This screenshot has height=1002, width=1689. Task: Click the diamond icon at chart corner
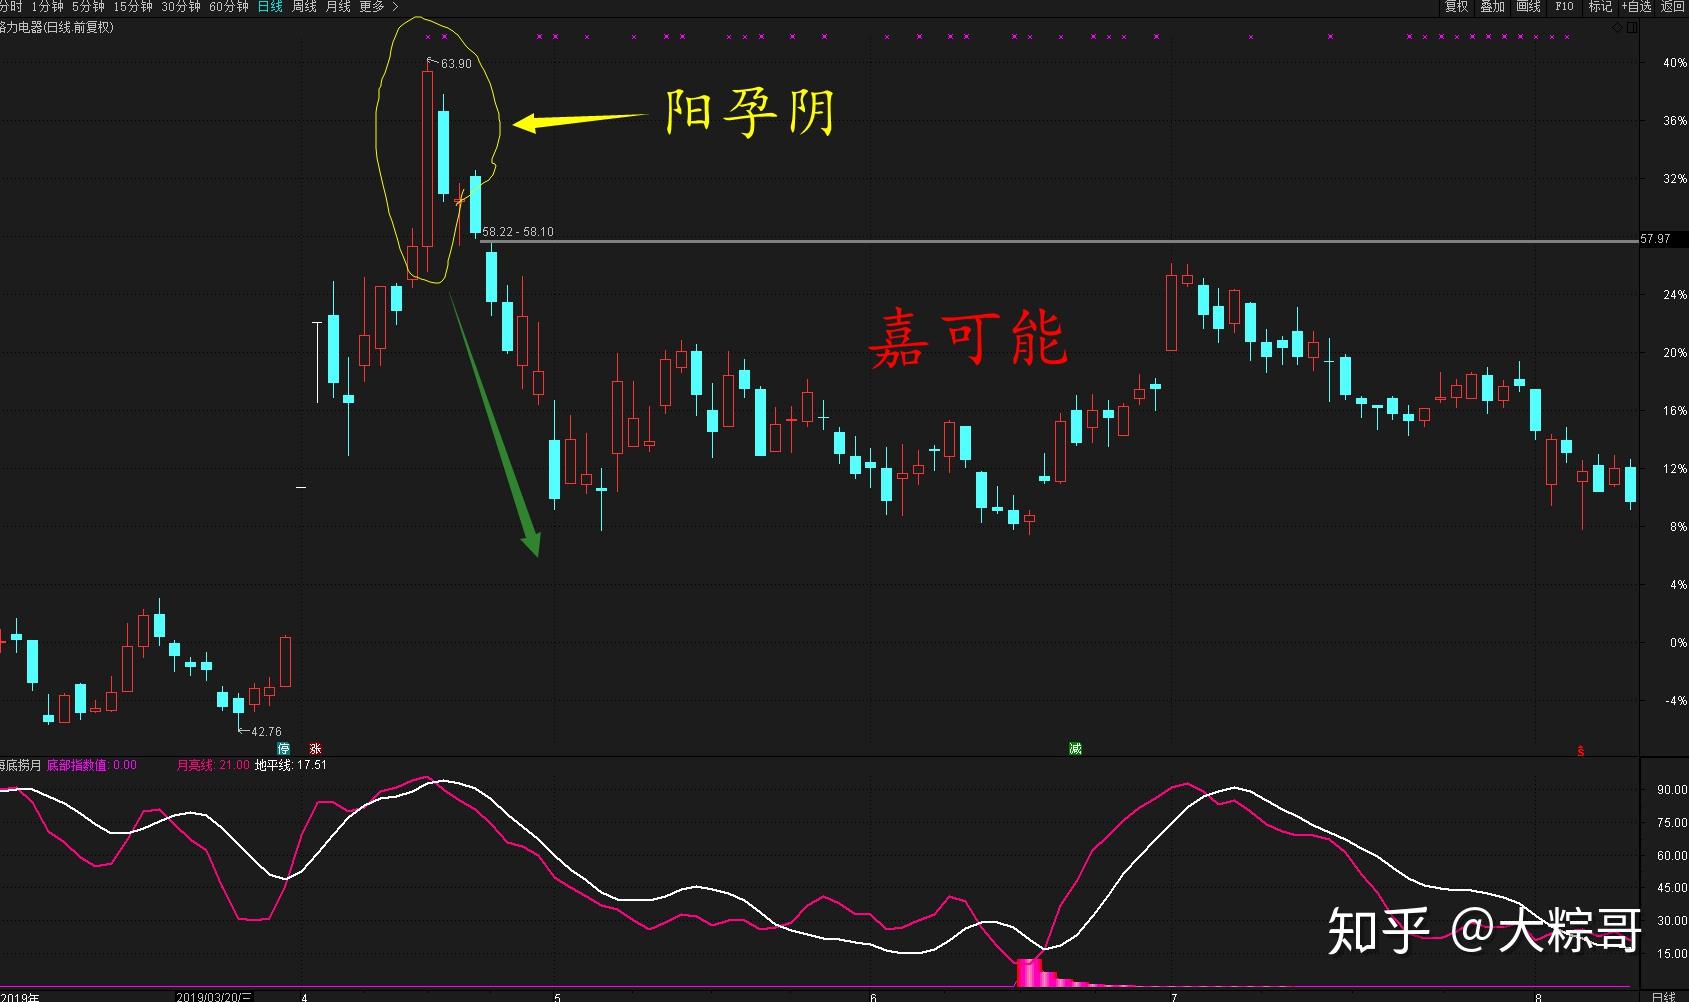pyautogui.click(x=1618, y=27)
